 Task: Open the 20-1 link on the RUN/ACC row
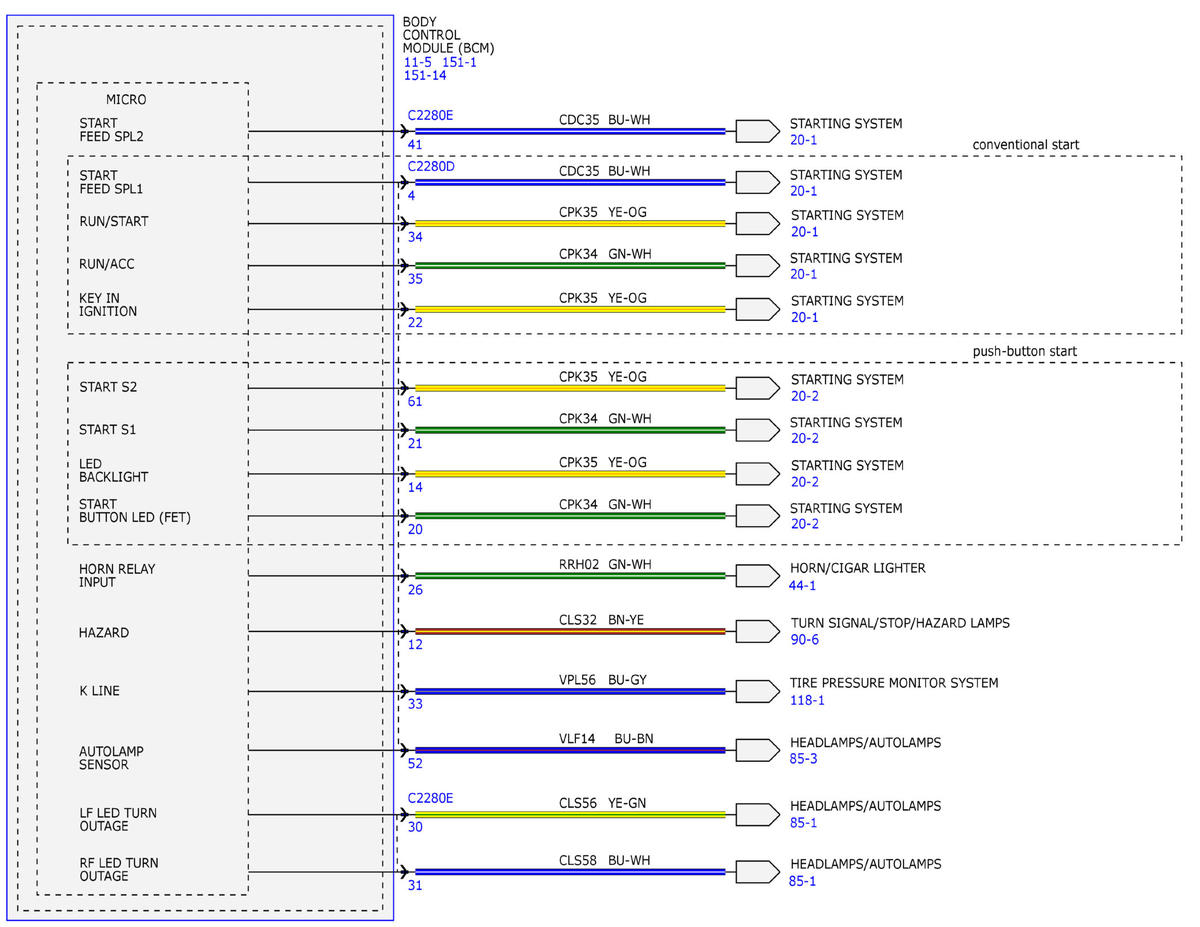[804, 274]
